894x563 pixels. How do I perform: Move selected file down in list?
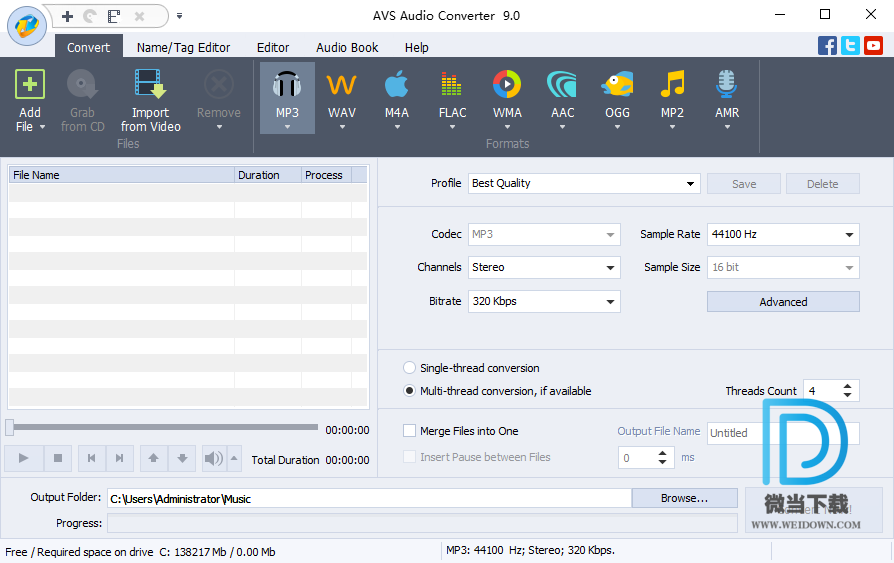point(182,458)
